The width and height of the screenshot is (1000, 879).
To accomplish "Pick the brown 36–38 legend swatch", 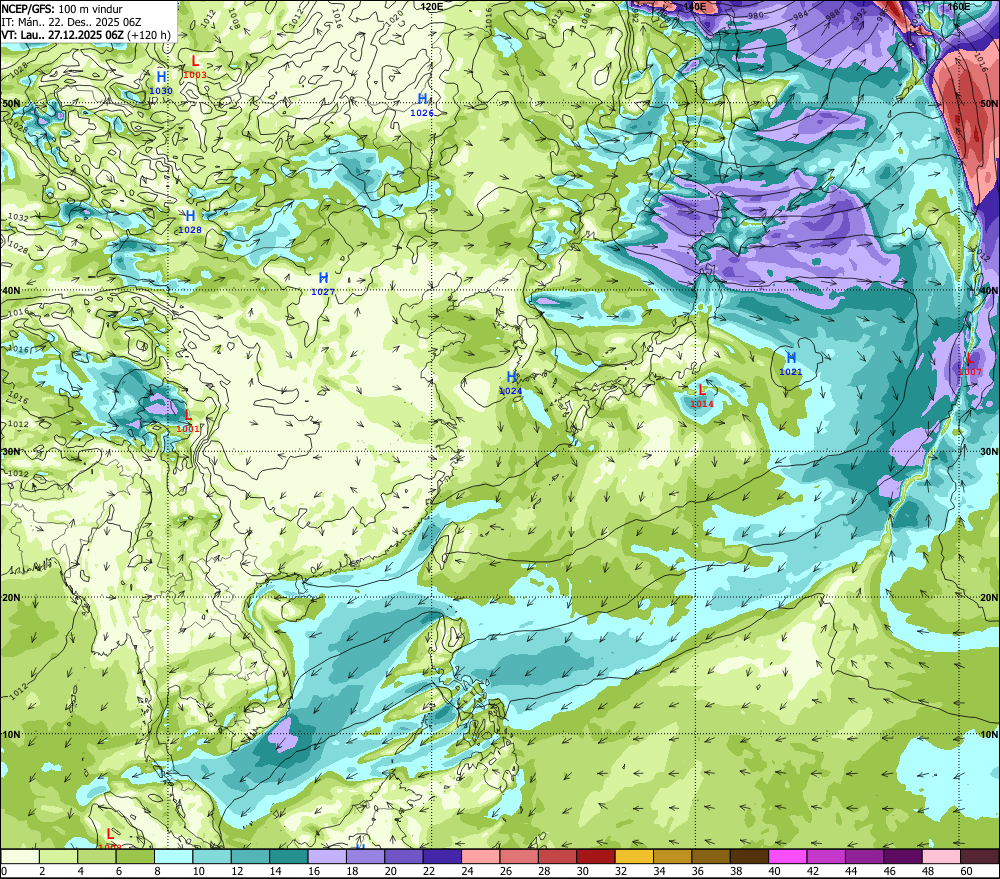I will click(710, 857).
